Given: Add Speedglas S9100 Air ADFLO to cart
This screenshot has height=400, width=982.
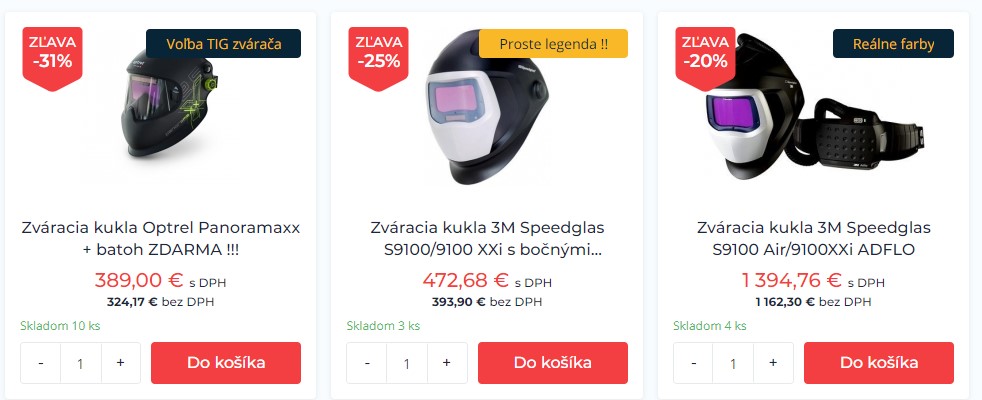Looking at the screenshot, I should (879, 363).
